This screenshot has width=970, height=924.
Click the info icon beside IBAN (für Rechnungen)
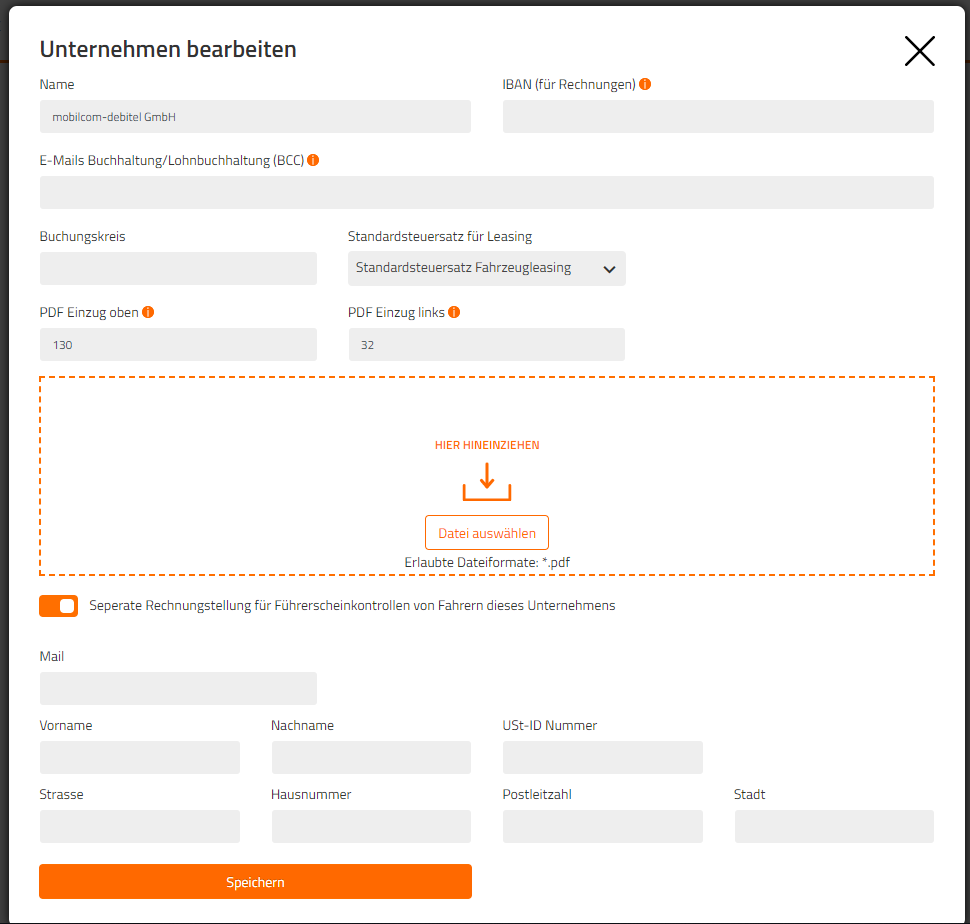tap(645, 84)
